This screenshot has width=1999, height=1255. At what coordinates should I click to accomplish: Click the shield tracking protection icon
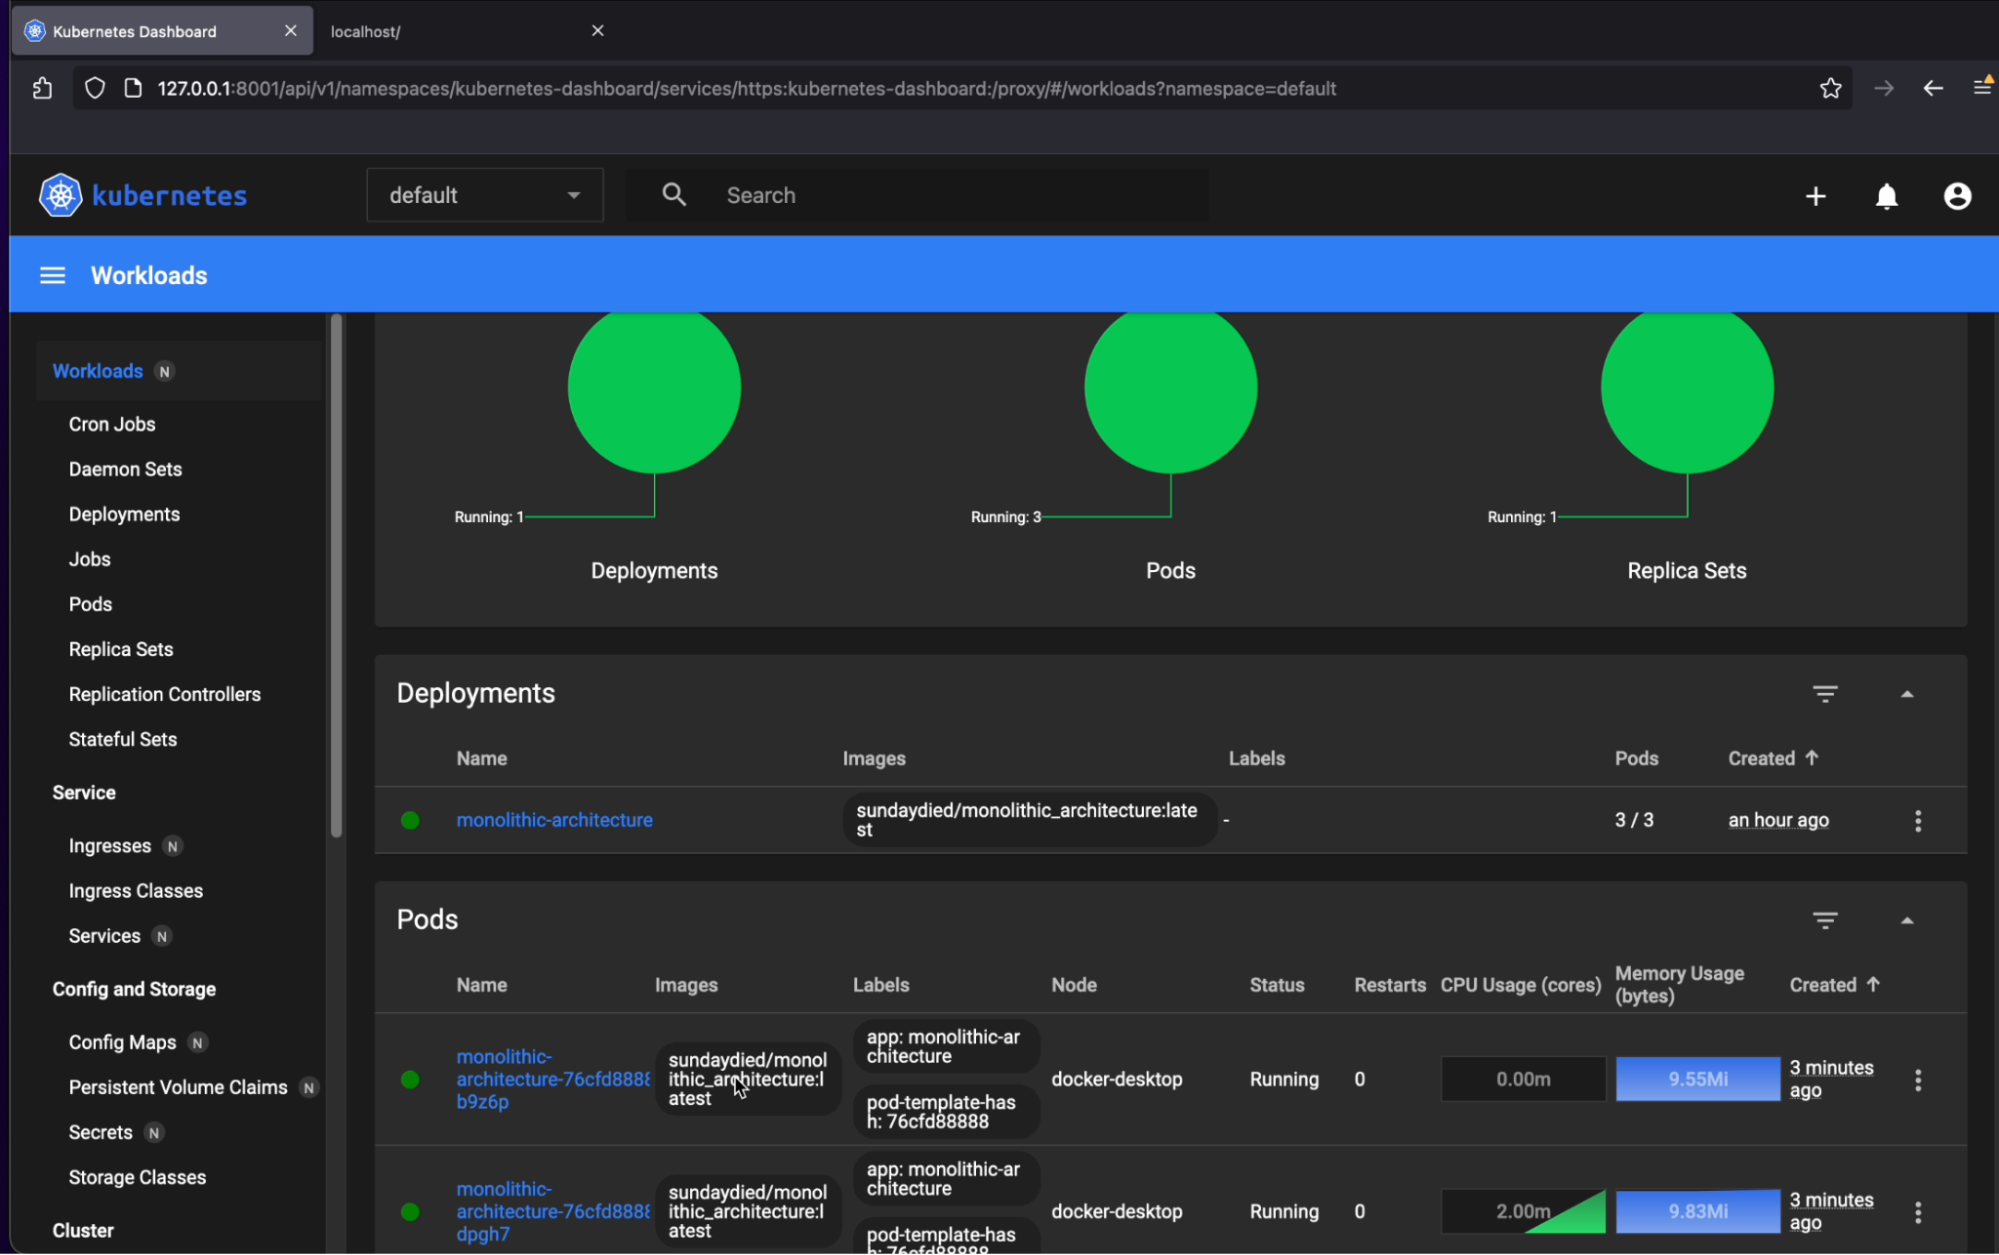[x=95, y=88]
